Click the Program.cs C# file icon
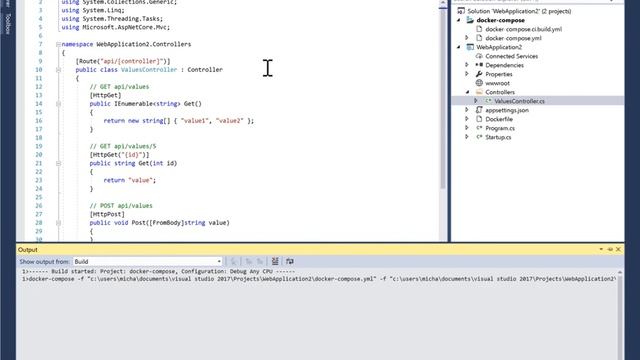Screen dimensions: 640x360 coord(479,128)
